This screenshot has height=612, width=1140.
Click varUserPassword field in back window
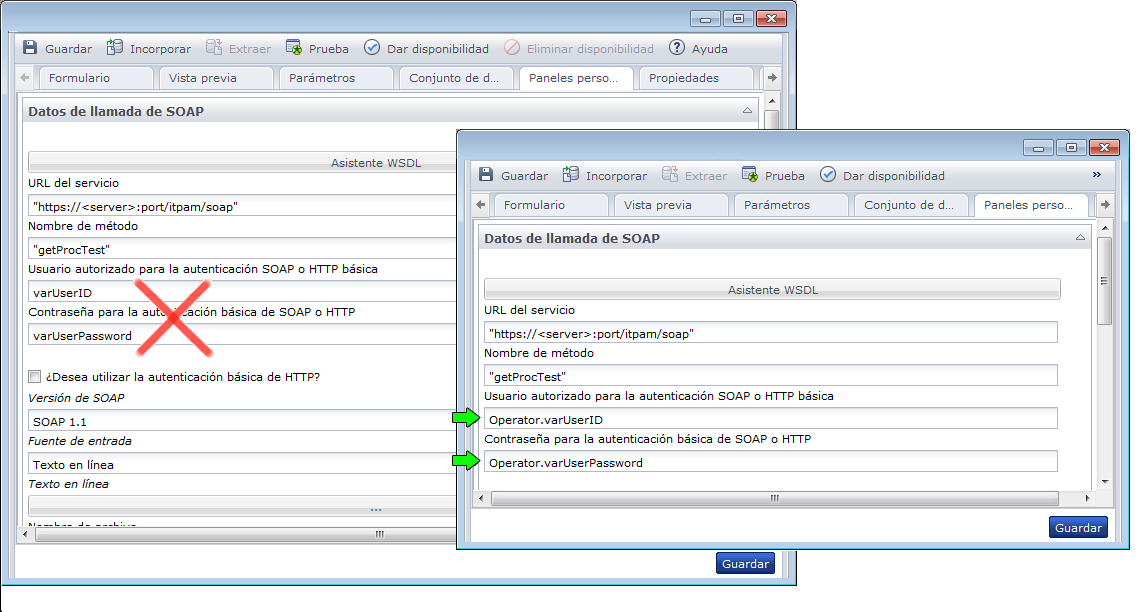(242, 334)
